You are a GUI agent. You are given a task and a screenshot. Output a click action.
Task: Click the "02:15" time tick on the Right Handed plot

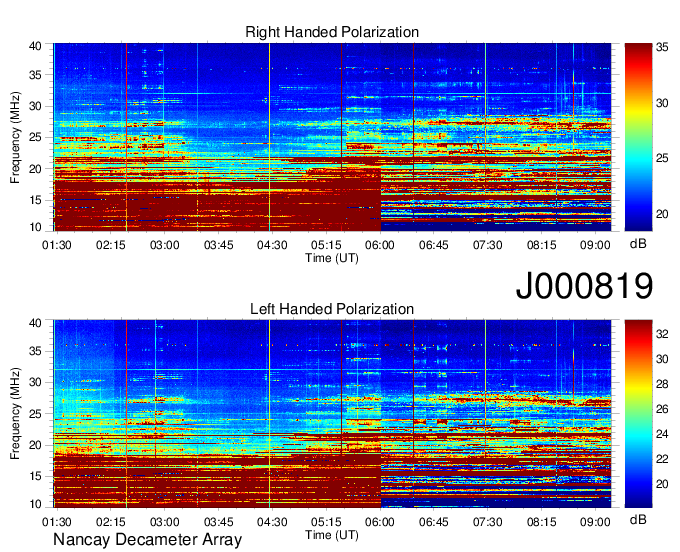[x=111, y=245]
